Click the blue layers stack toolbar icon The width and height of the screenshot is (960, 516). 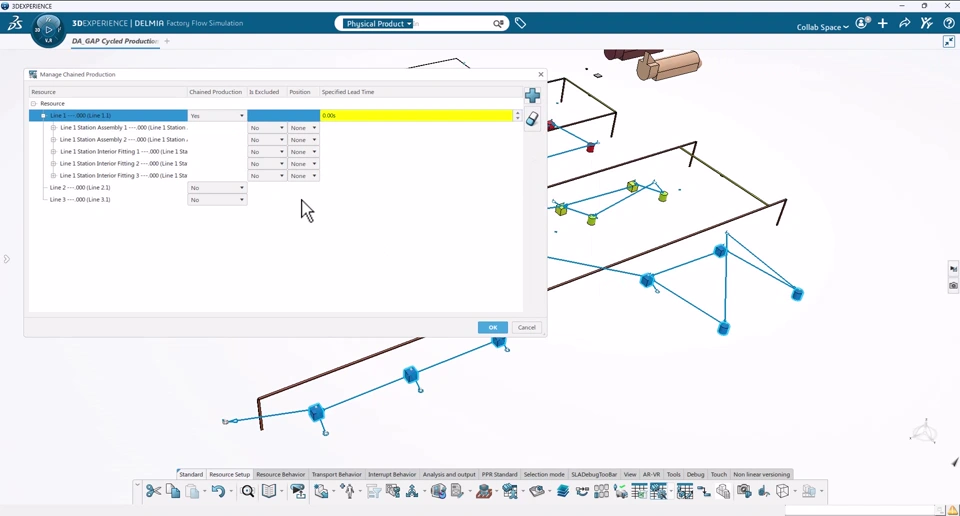pyautogui.click(x=563, y=491)
